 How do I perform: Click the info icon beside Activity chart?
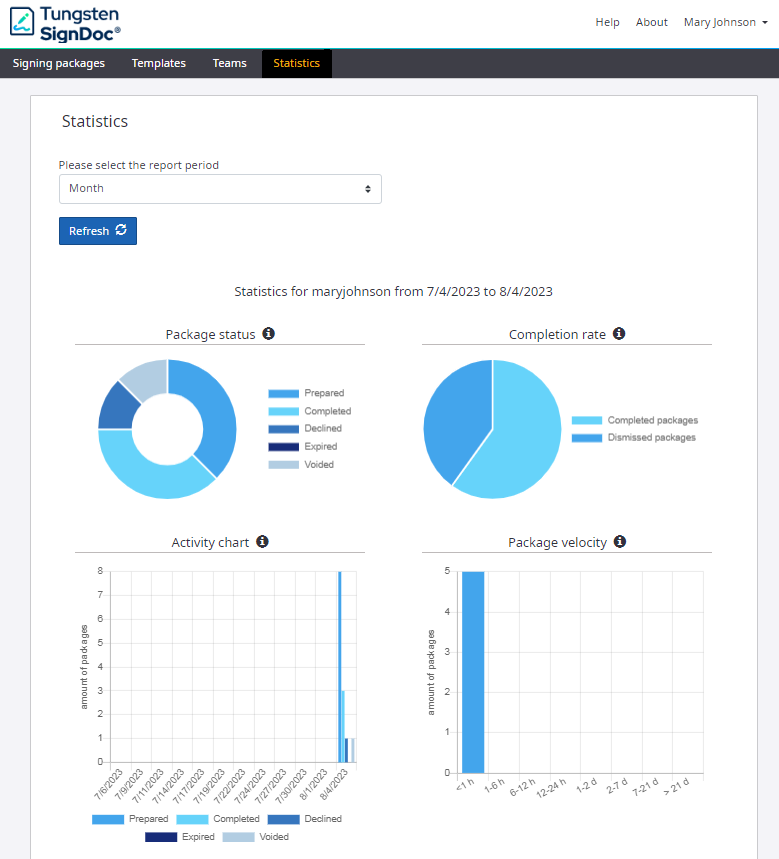pyautogui.click(x=262, y=542)
